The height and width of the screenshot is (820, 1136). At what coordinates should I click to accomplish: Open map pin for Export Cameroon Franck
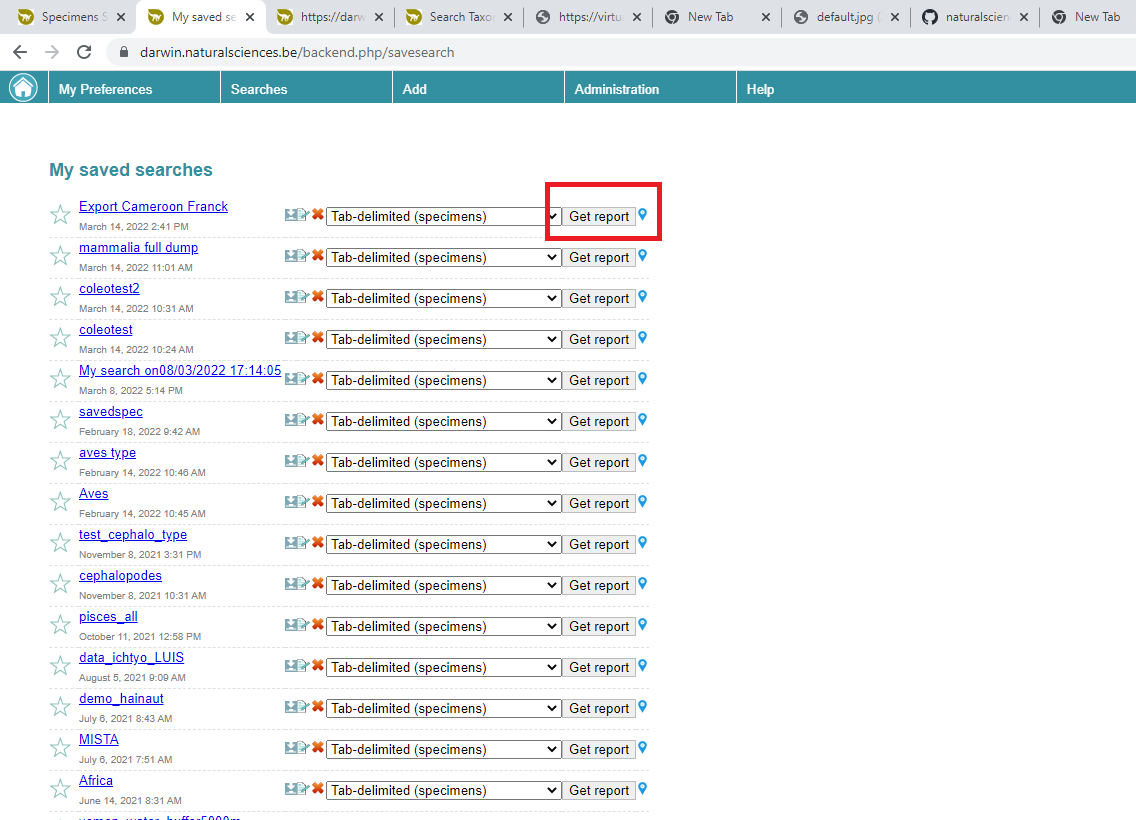(643, 214)
